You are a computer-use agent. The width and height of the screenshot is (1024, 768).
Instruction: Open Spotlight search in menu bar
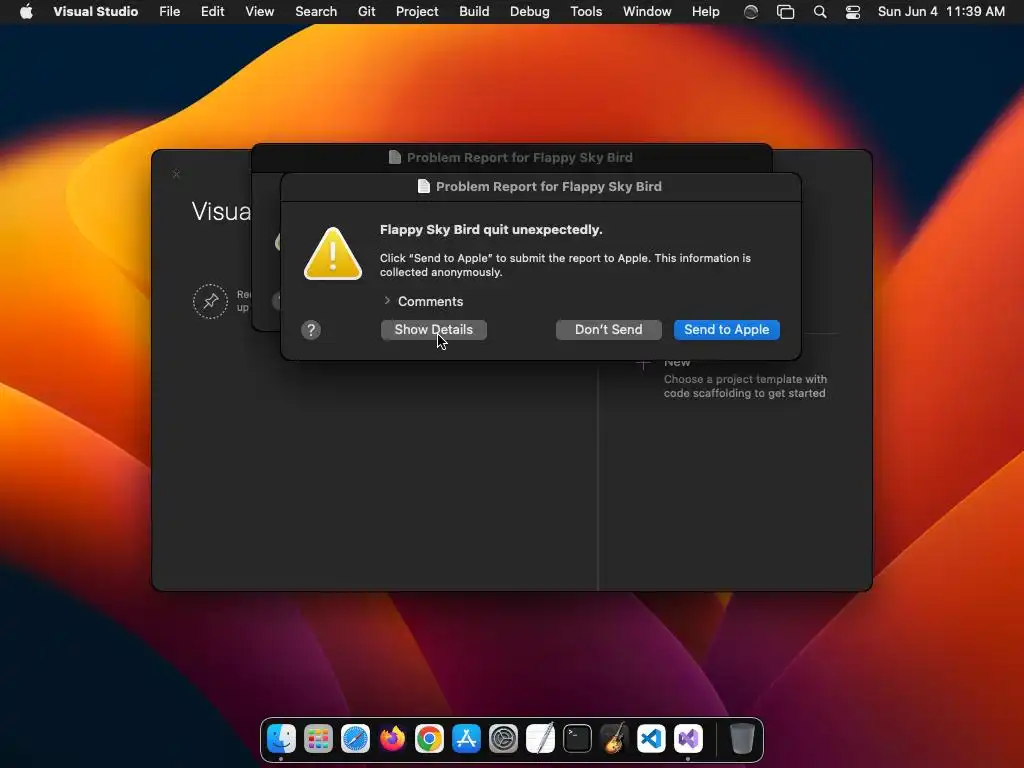pos(820,12)
